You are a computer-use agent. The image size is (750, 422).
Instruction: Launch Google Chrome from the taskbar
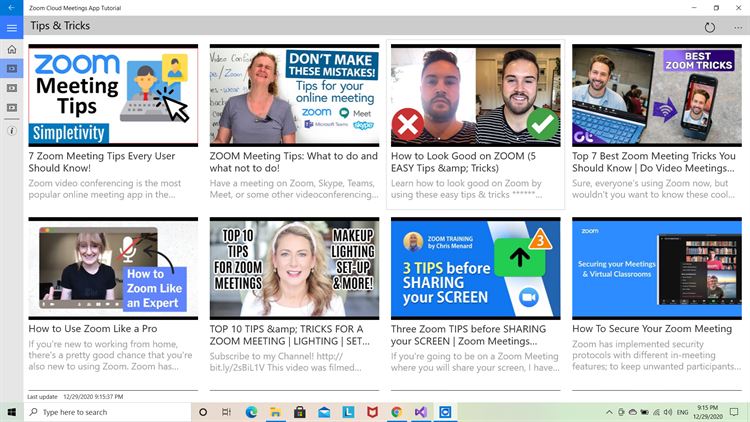tap(397, 412)
